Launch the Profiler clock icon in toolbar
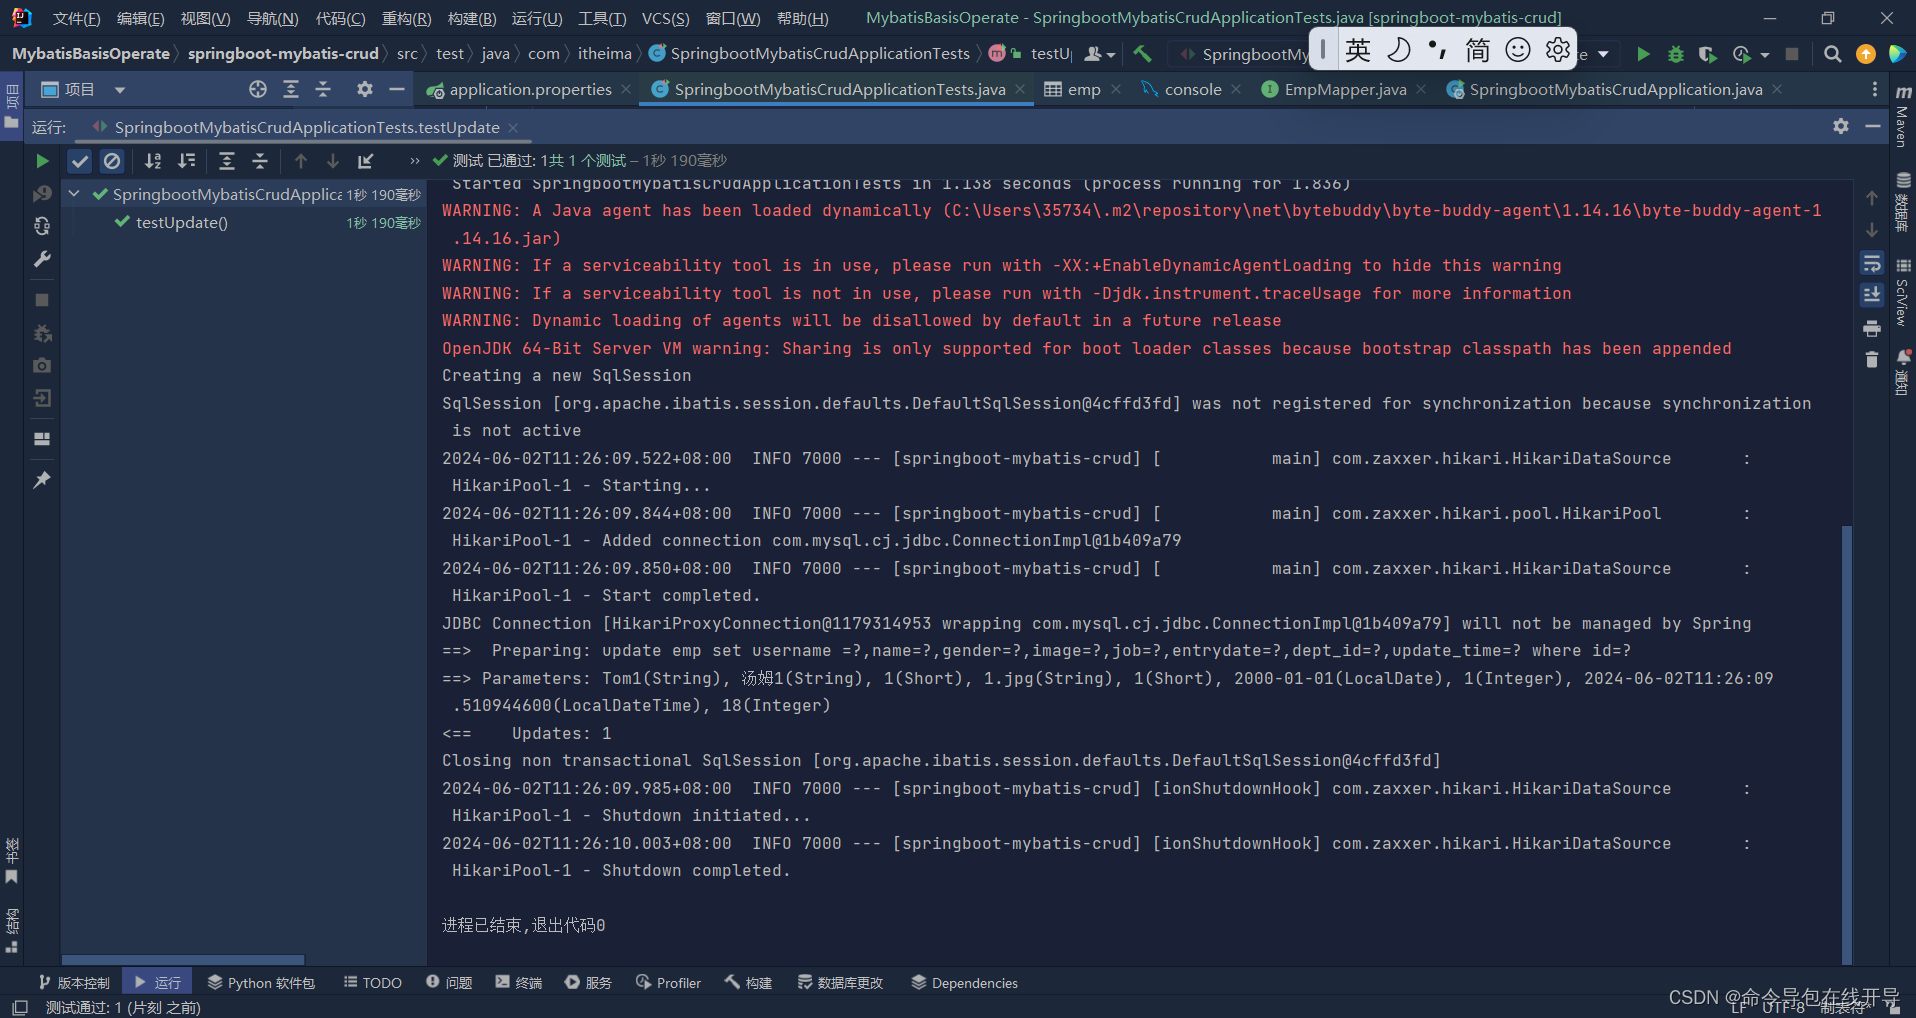Image resolution: width=1916 pixels, height=1018 pixels. [1742, 55]
